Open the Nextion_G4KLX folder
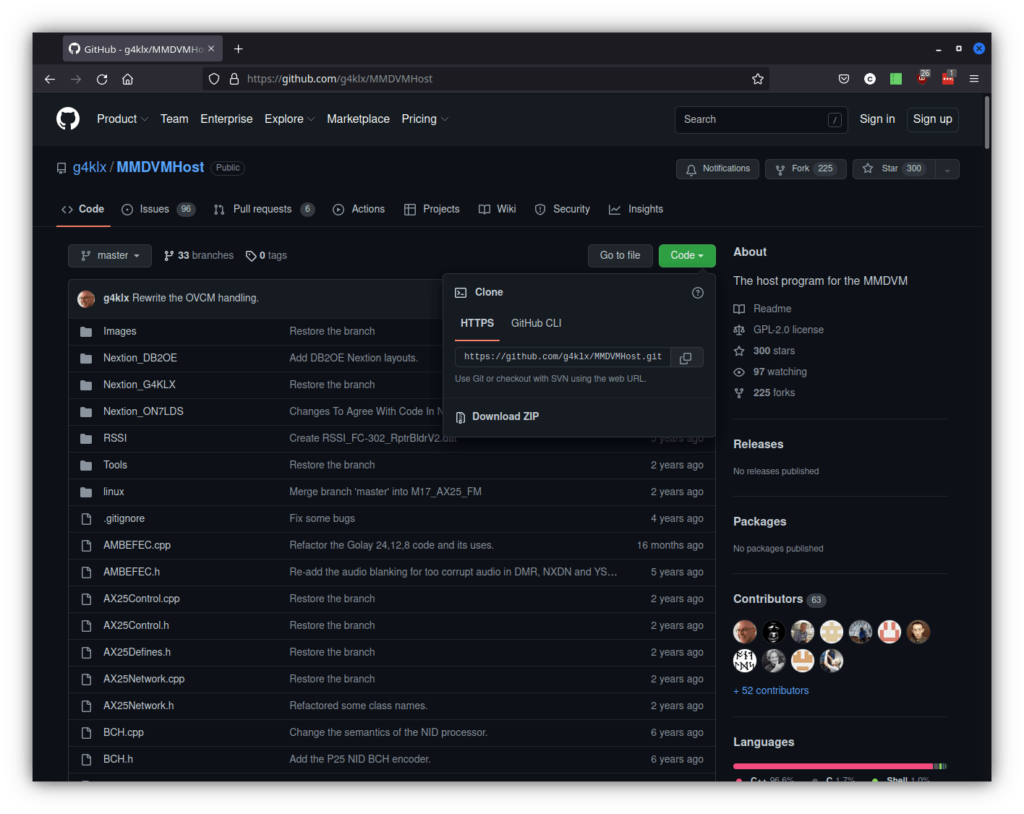This screenshot has height=814, width=1024. 139,385
